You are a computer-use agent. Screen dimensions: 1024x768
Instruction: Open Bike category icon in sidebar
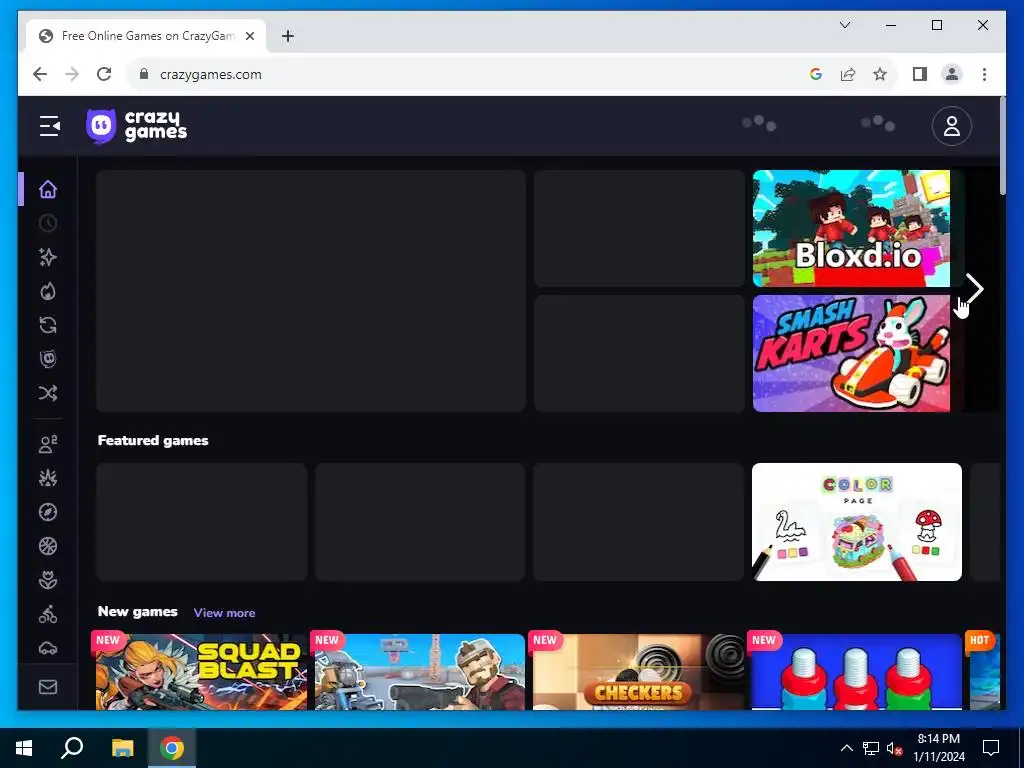(x=48, y=614)
